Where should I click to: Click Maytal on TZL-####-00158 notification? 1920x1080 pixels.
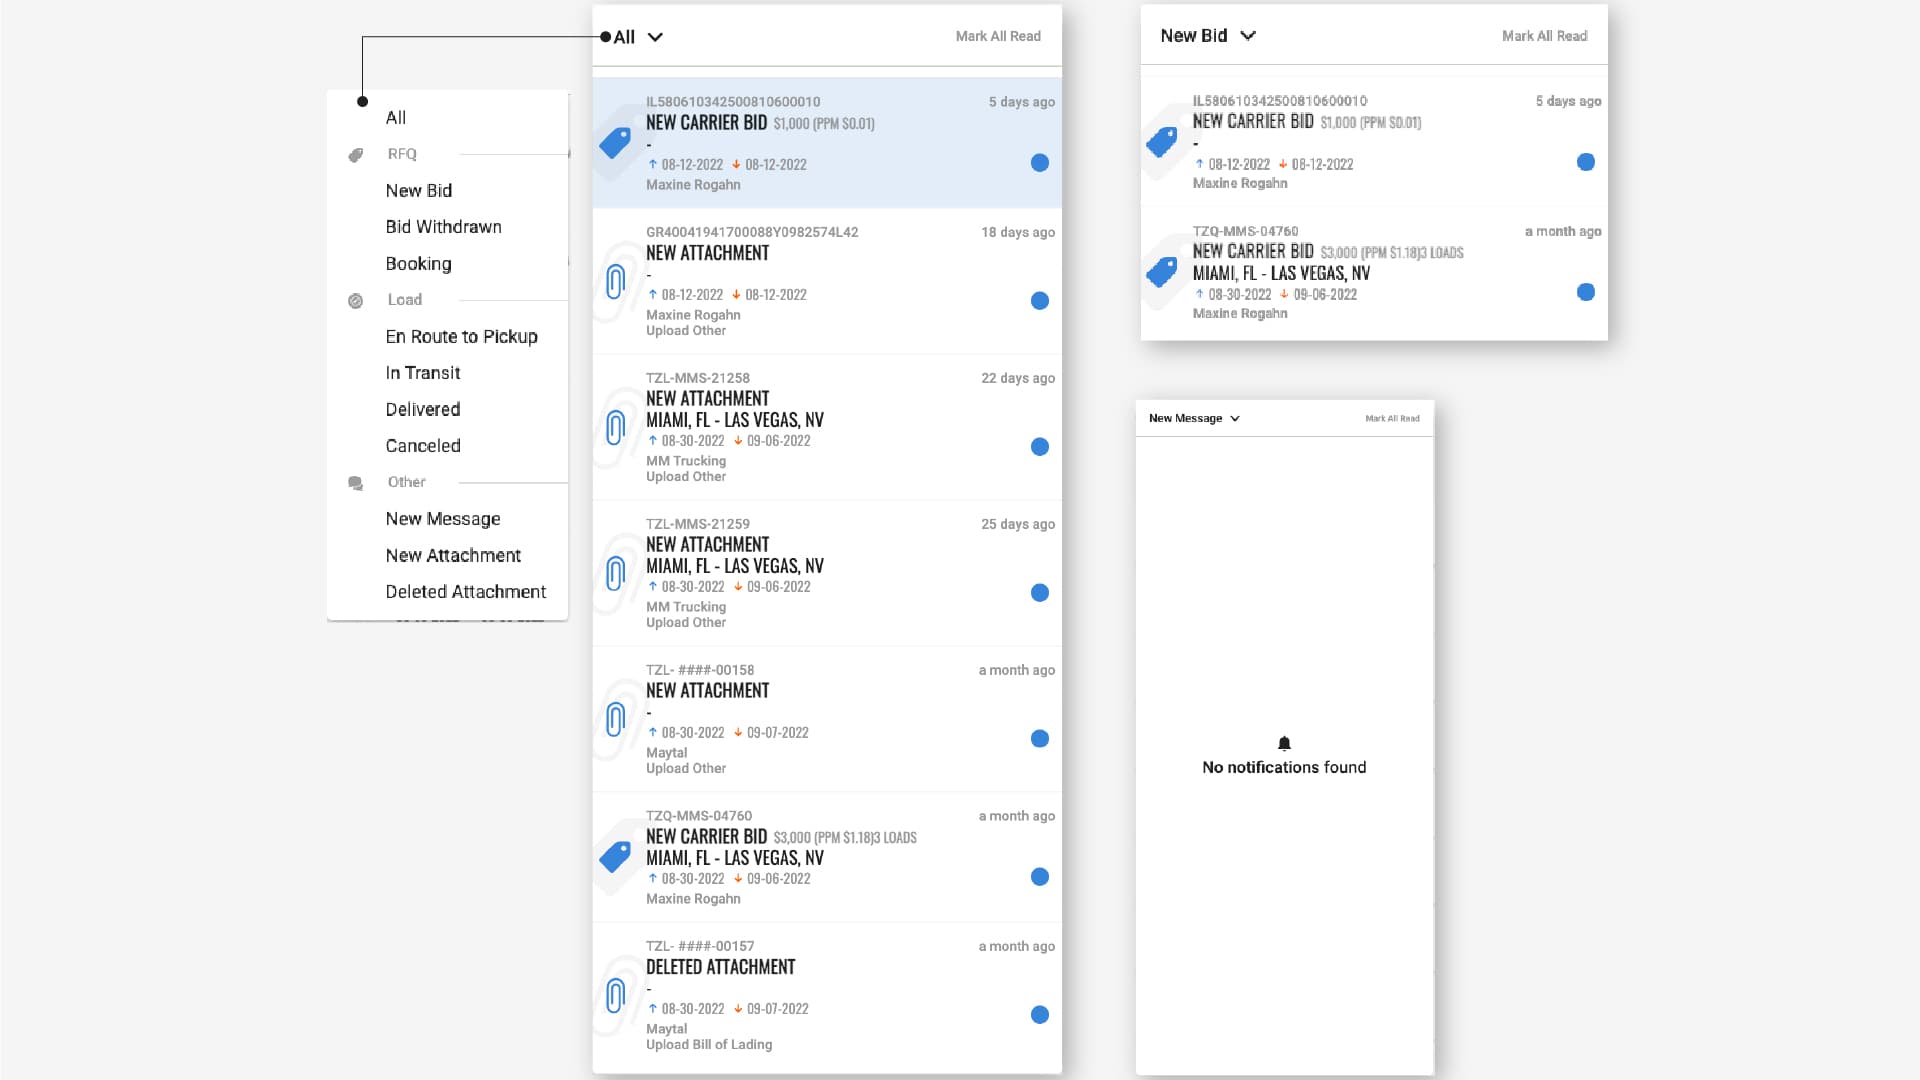(x=666, y=753)
